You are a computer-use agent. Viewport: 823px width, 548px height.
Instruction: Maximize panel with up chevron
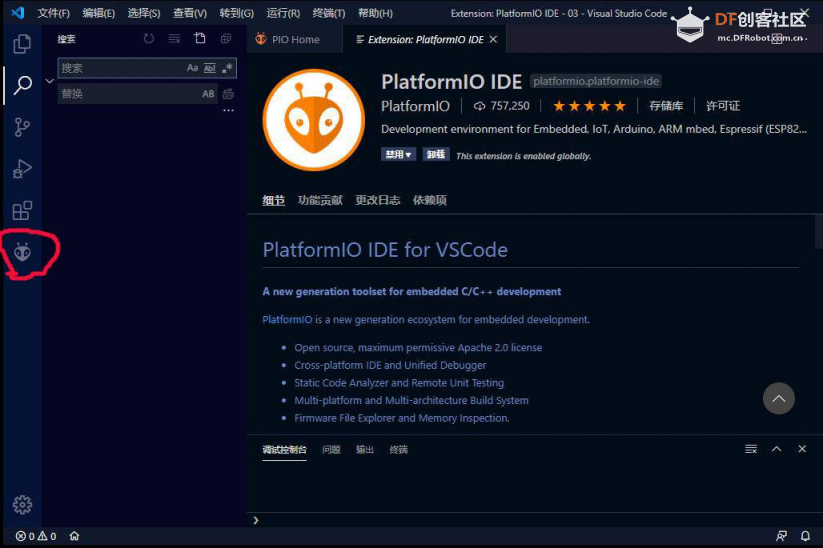(x=776, y=449)
